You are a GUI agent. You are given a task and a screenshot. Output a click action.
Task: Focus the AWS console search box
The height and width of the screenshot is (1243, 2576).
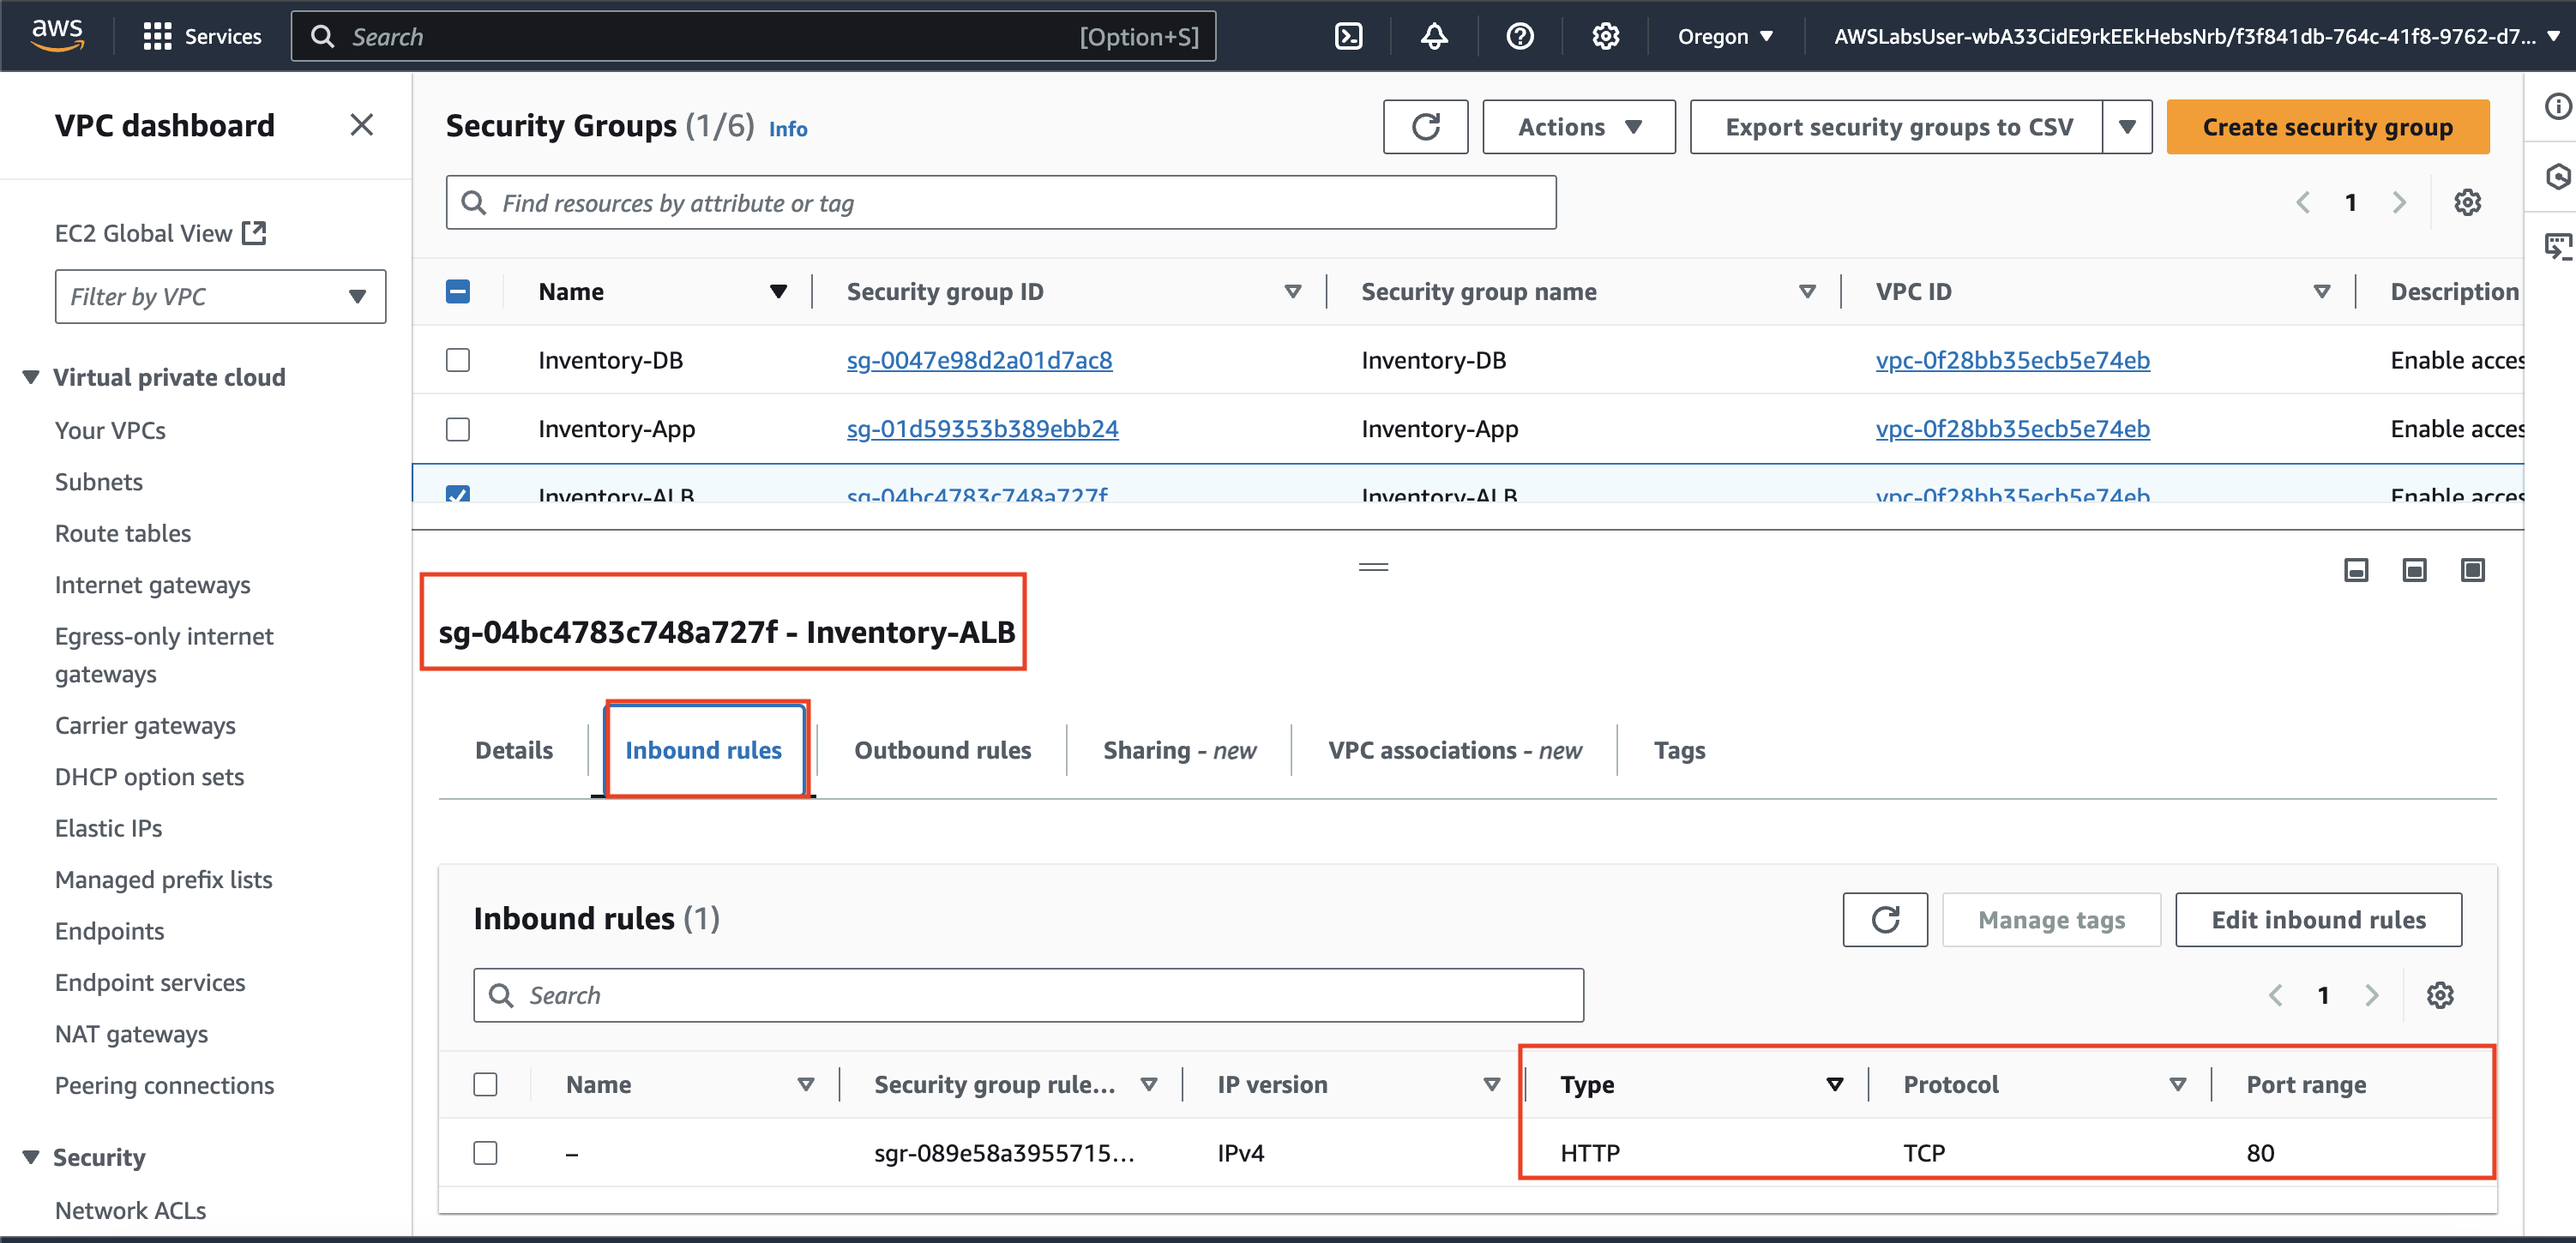coord(753,37)
